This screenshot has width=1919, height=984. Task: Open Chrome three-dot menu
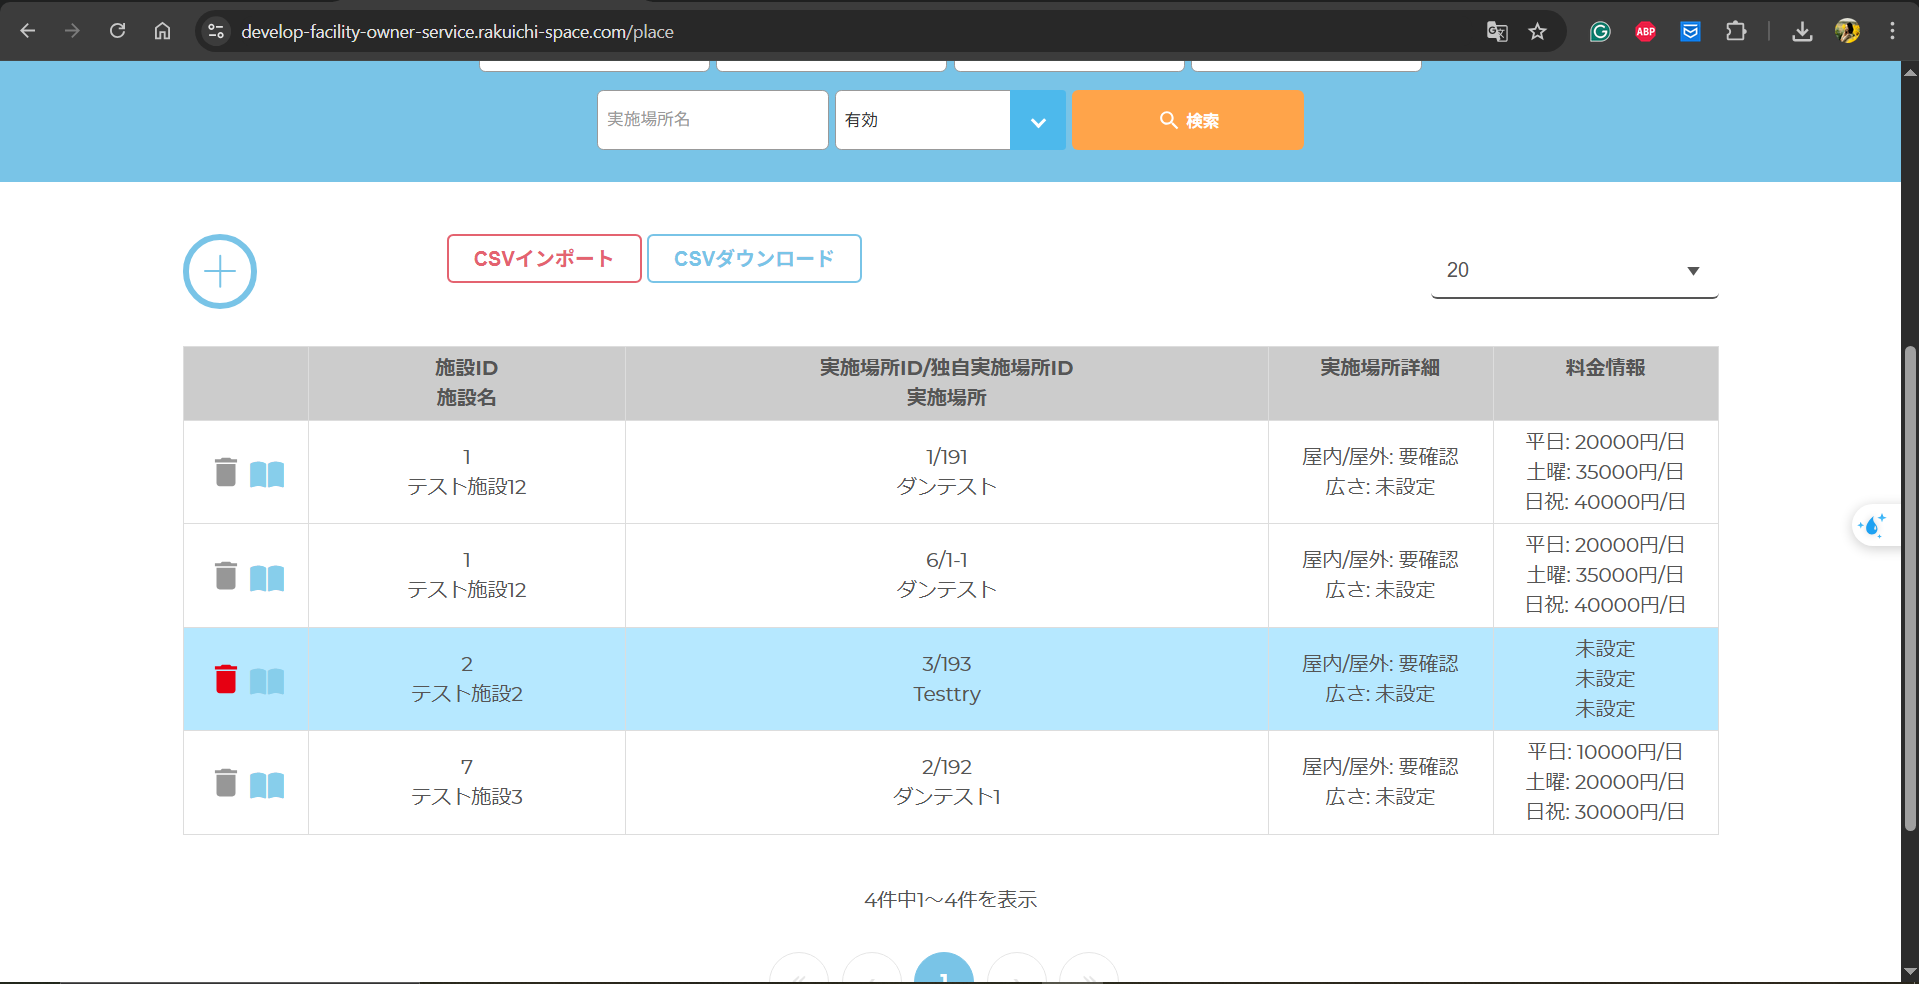coord(1891,31)
